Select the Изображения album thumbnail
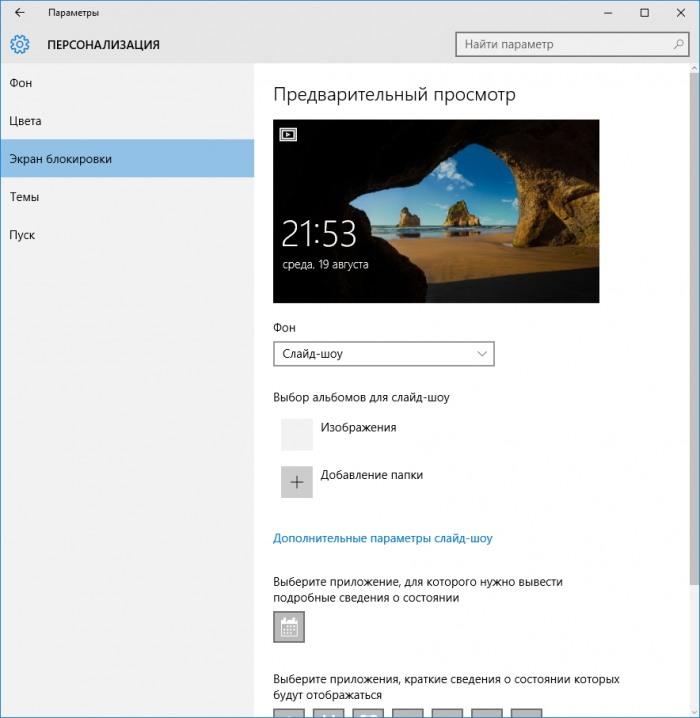 click(297, 434)
